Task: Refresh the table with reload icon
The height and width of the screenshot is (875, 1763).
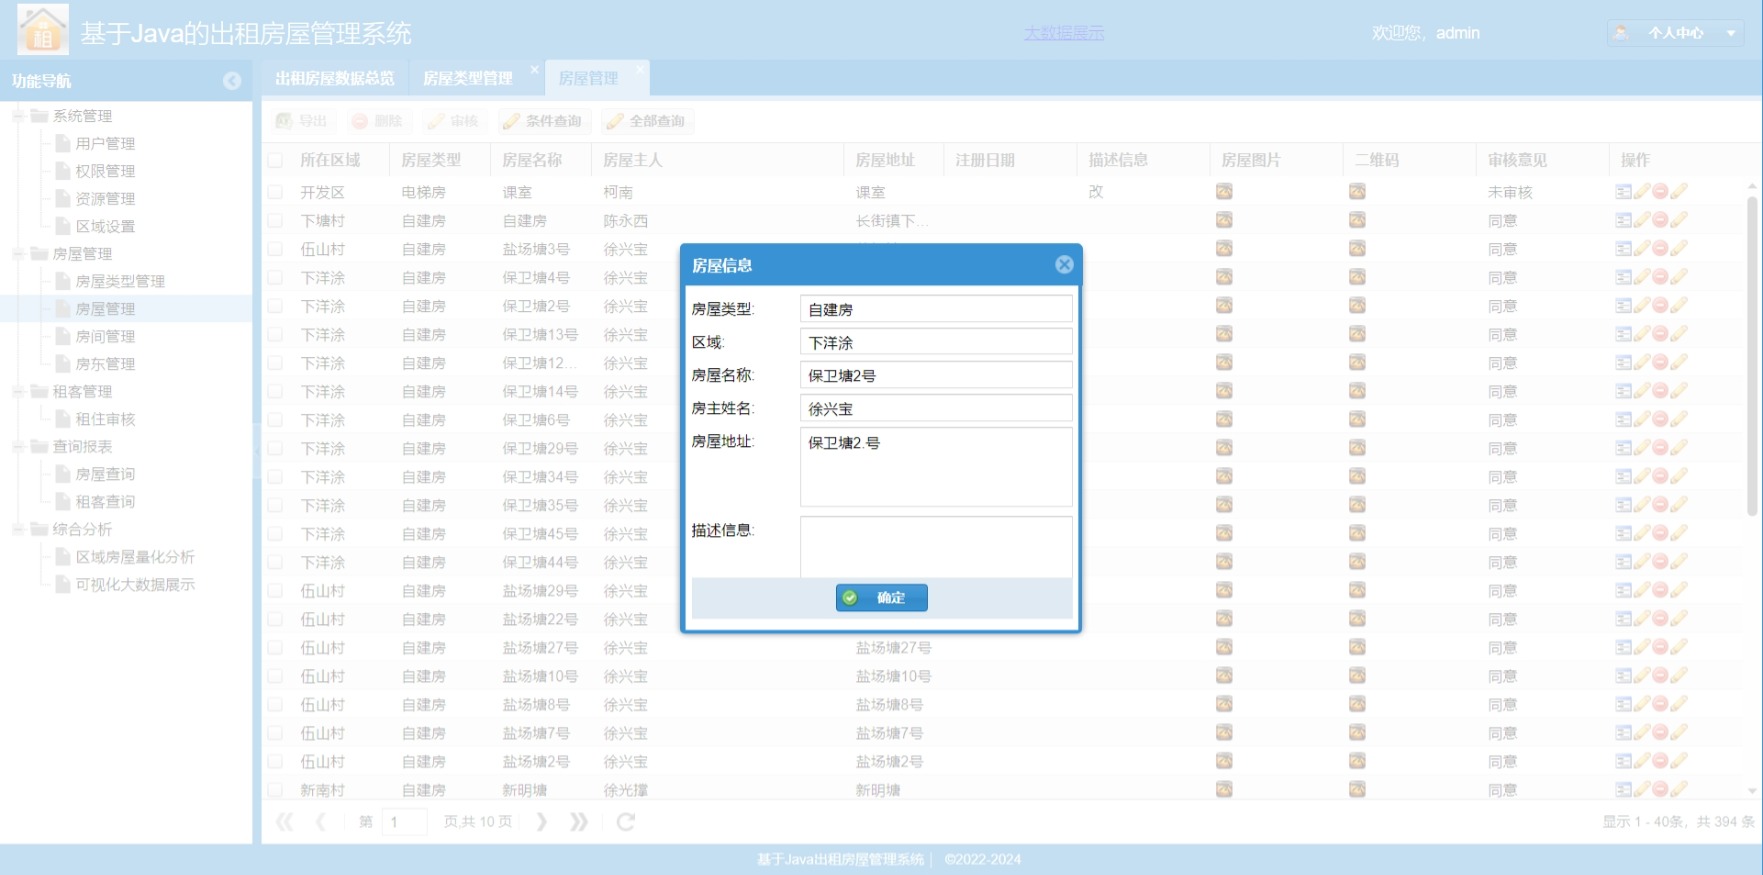Action: 626,822
